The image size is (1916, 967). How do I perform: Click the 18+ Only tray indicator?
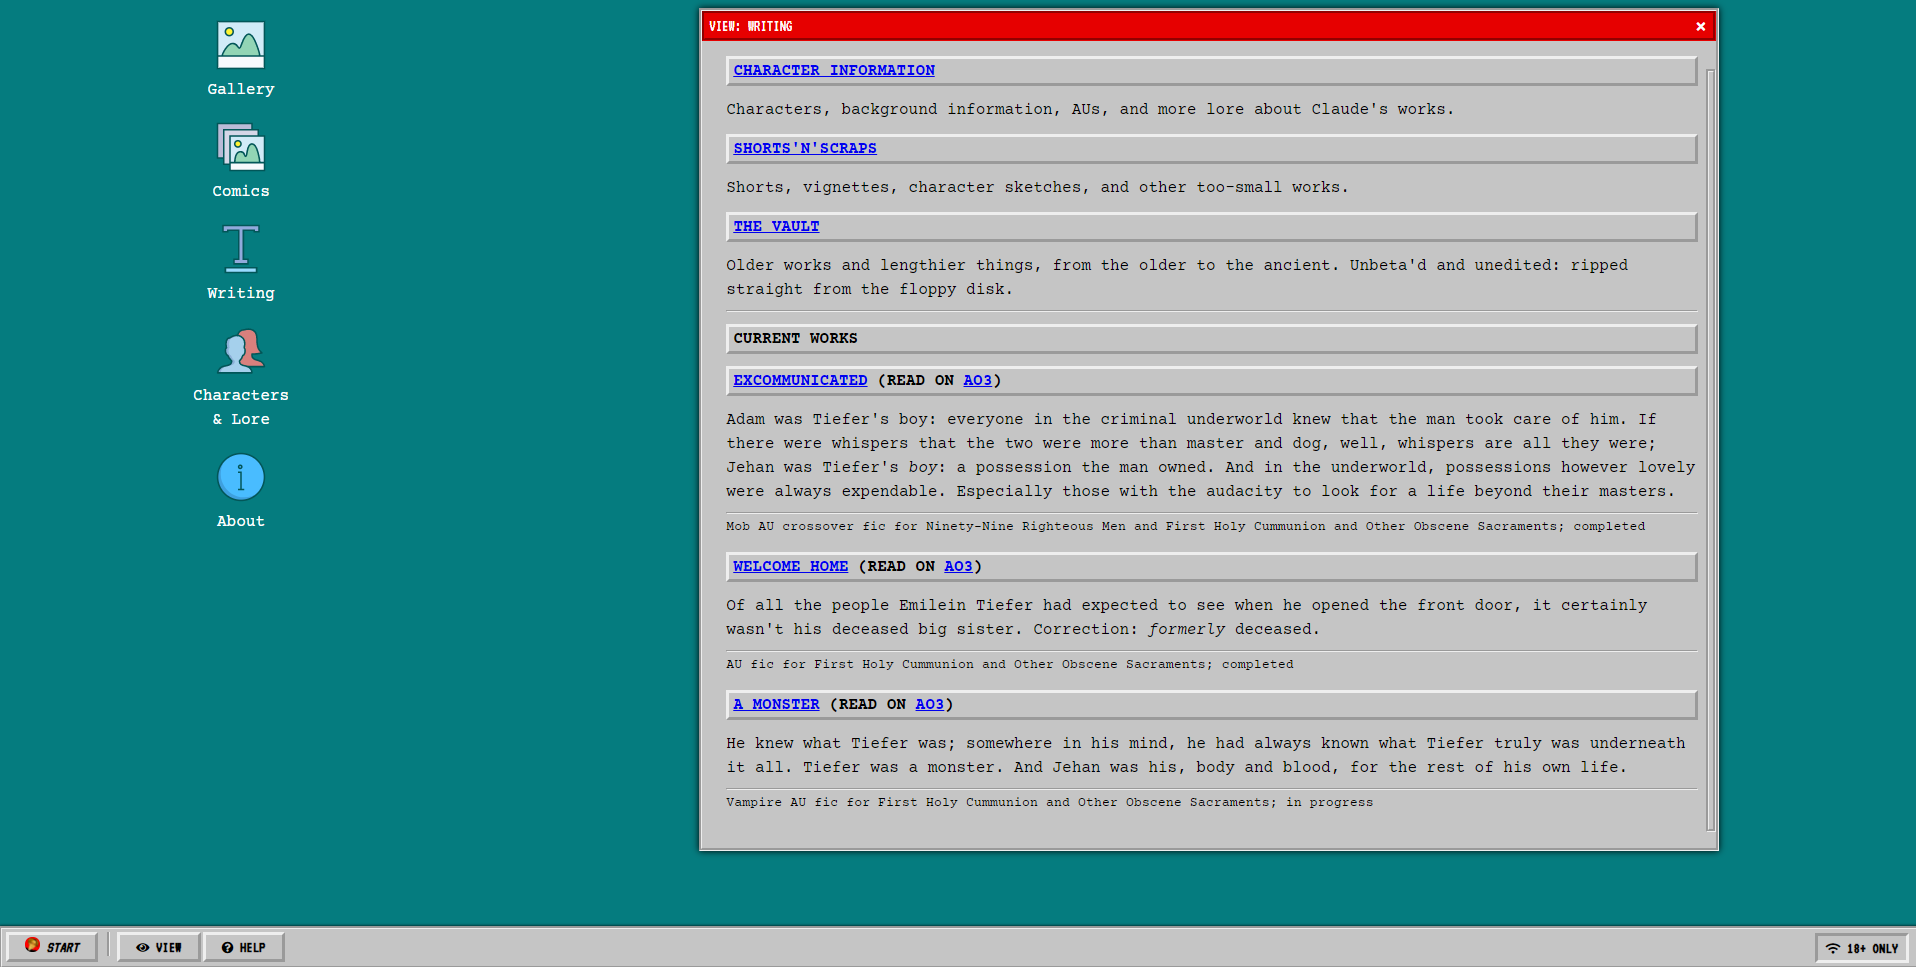point(1861,948)
